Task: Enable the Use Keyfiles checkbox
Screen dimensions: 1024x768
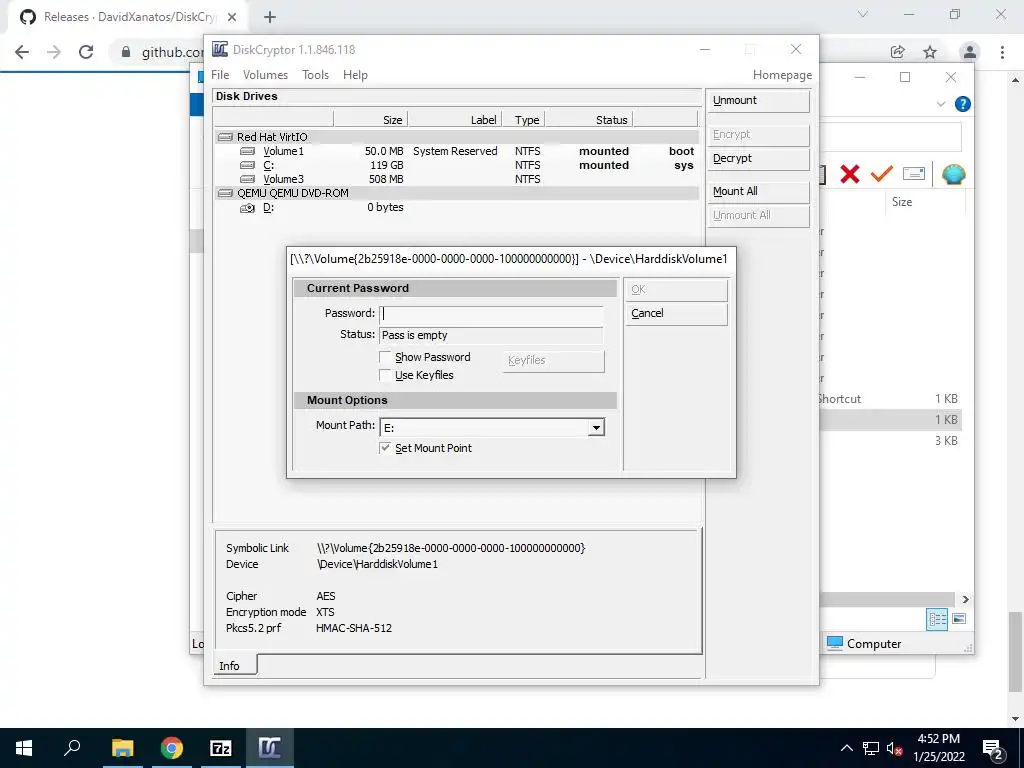Action: [385, 375]
